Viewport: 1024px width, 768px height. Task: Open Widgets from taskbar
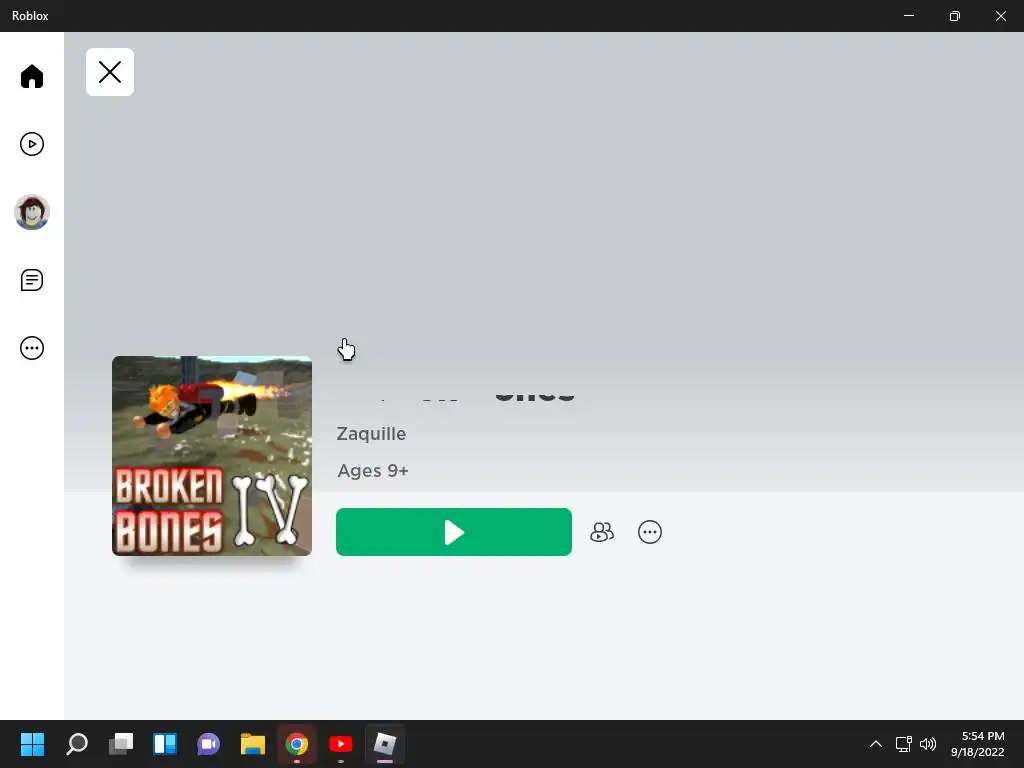coord(165,744)
